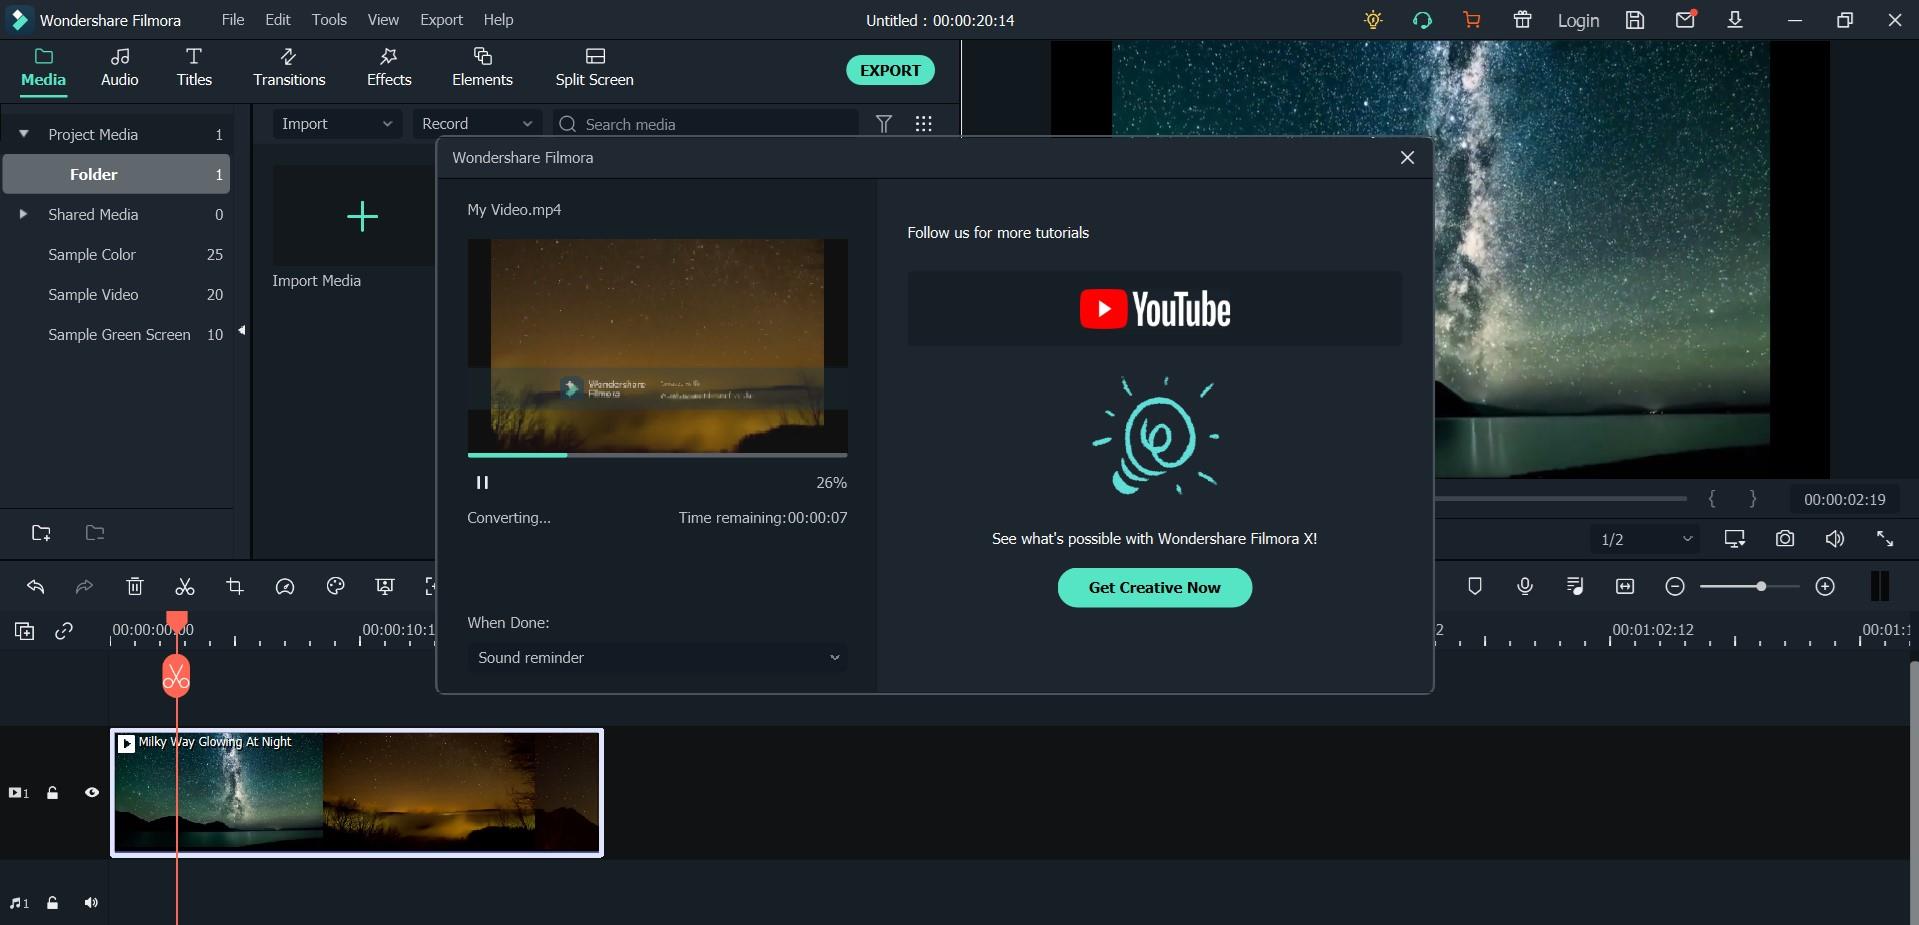Expand the Shared Media tree
Viewport: 1919px width, 925px height.
click(x=23, y=214)
